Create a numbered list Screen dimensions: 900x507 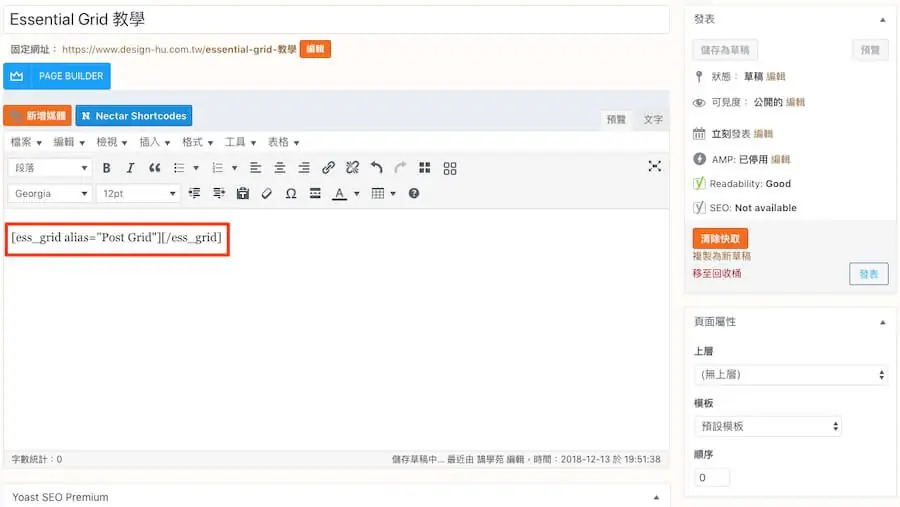pos(217,168)
